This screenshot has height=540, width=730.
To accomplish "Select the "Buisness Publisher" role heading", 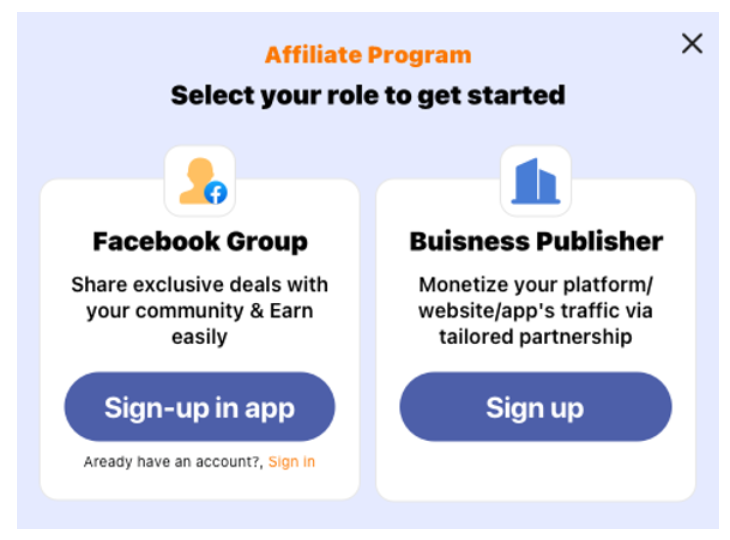I will [536, 241].
